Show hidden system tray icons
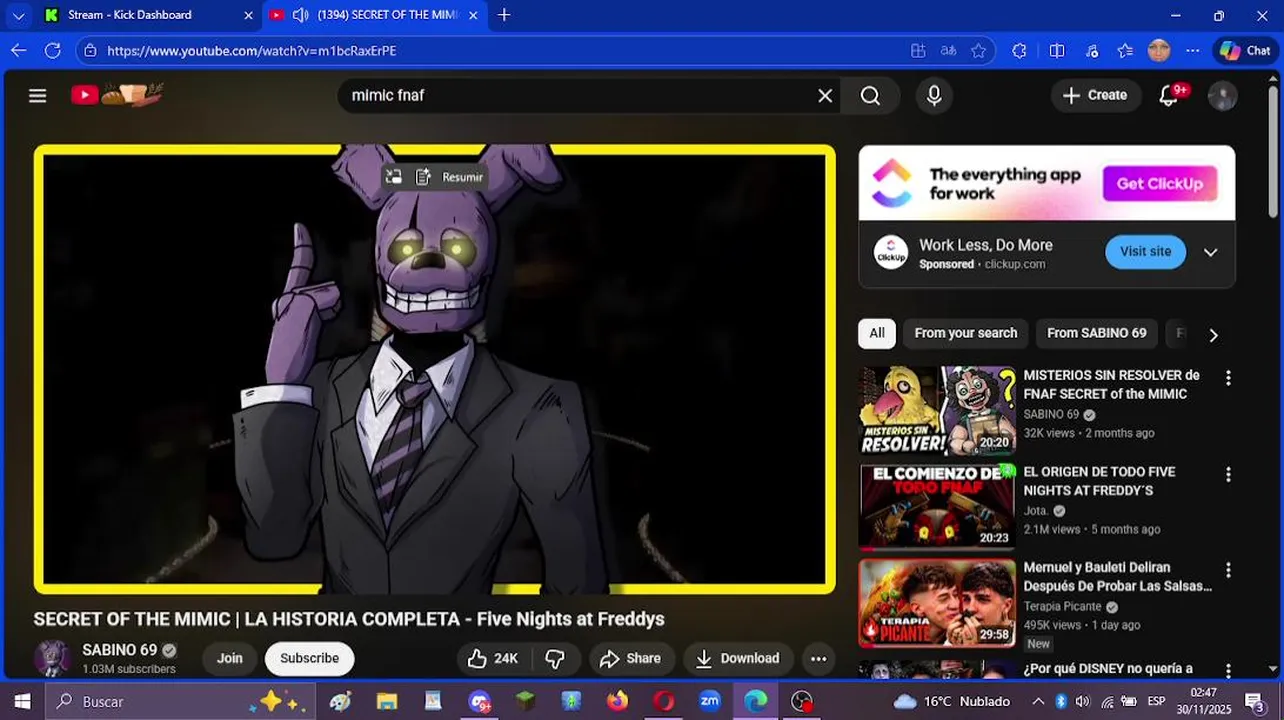1284x720 pixels. click(x=1037, y=701)
